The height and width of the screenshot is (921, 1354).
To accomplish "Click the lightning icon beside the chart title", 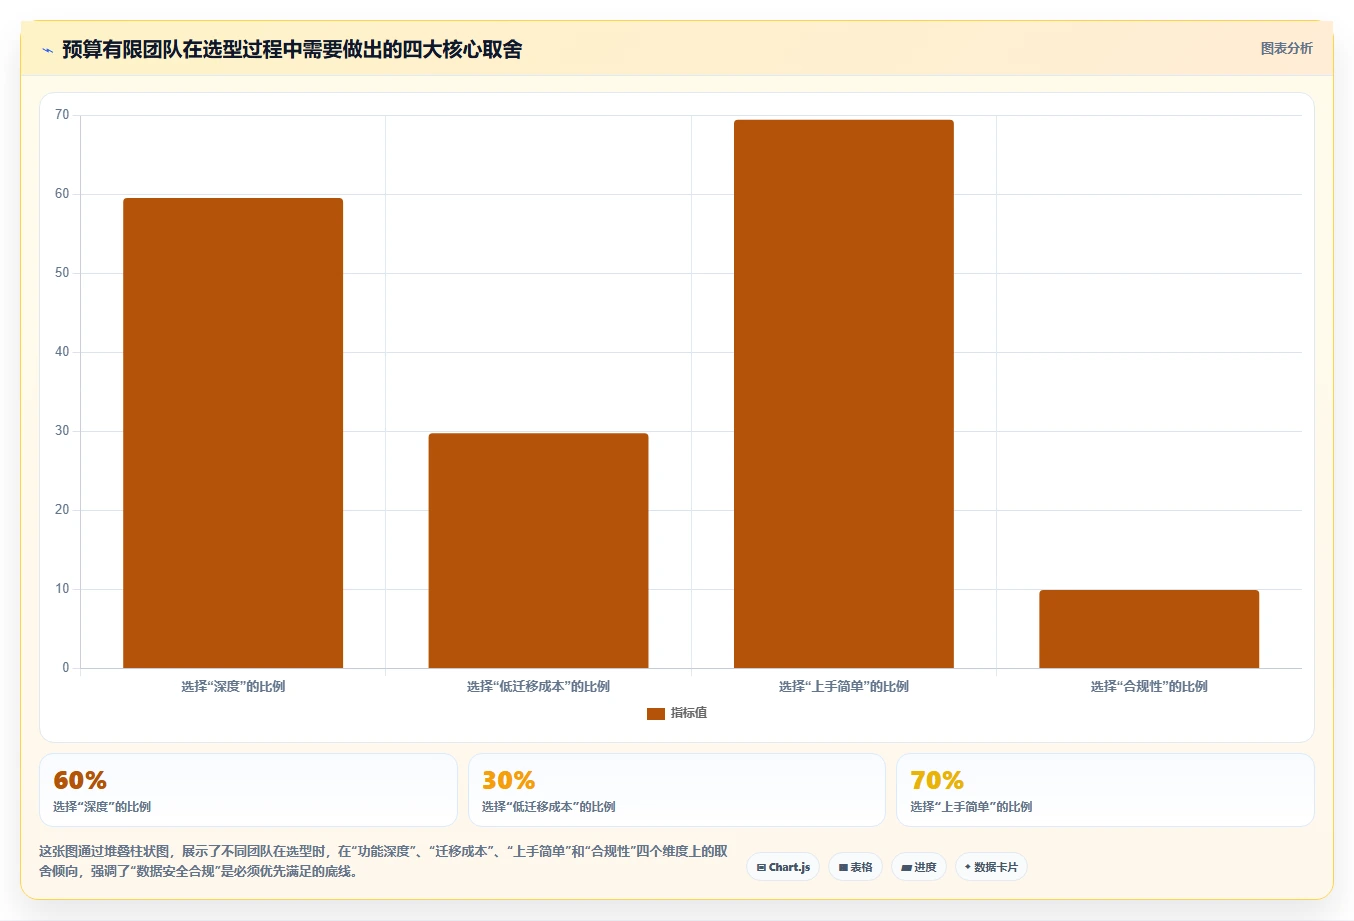I will point(47,50).
